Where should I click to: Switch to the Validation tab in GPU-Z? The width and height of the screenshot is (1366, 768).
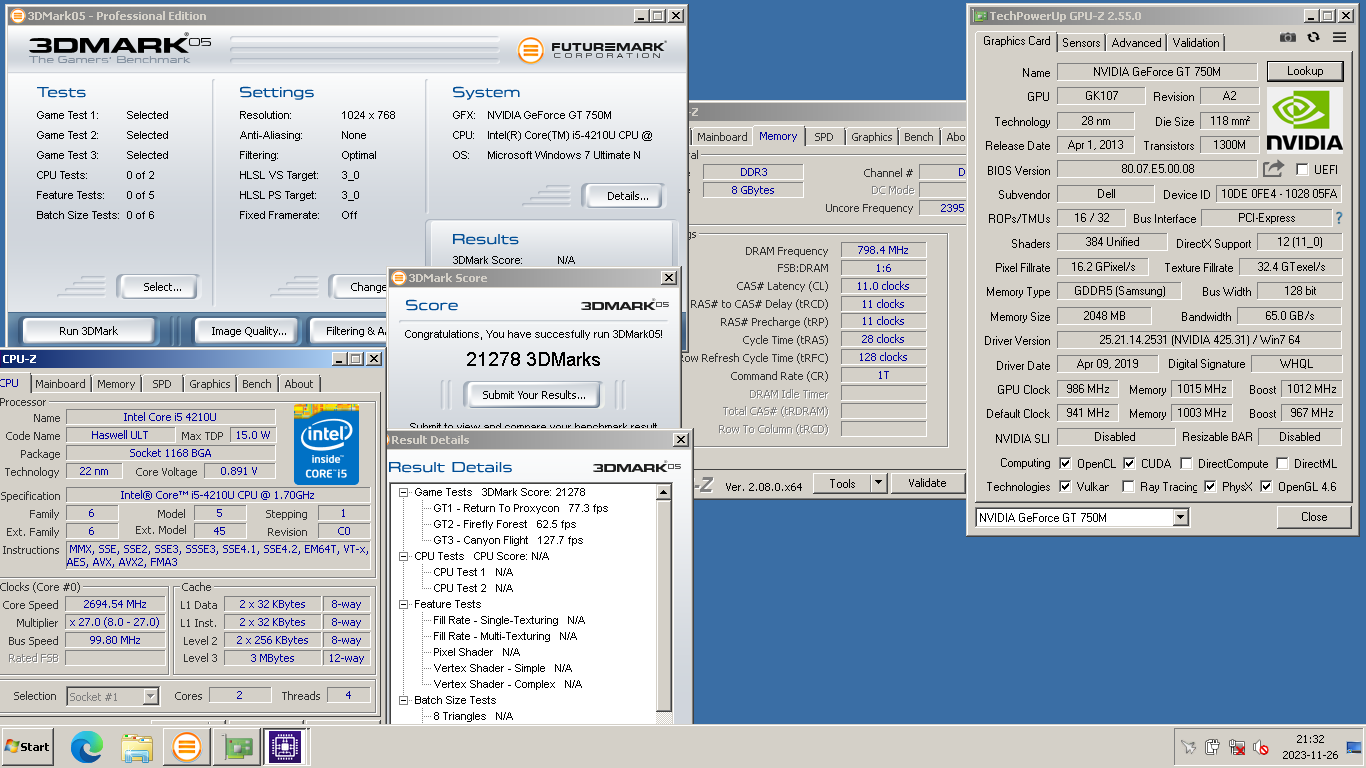tap(1196, 43)
